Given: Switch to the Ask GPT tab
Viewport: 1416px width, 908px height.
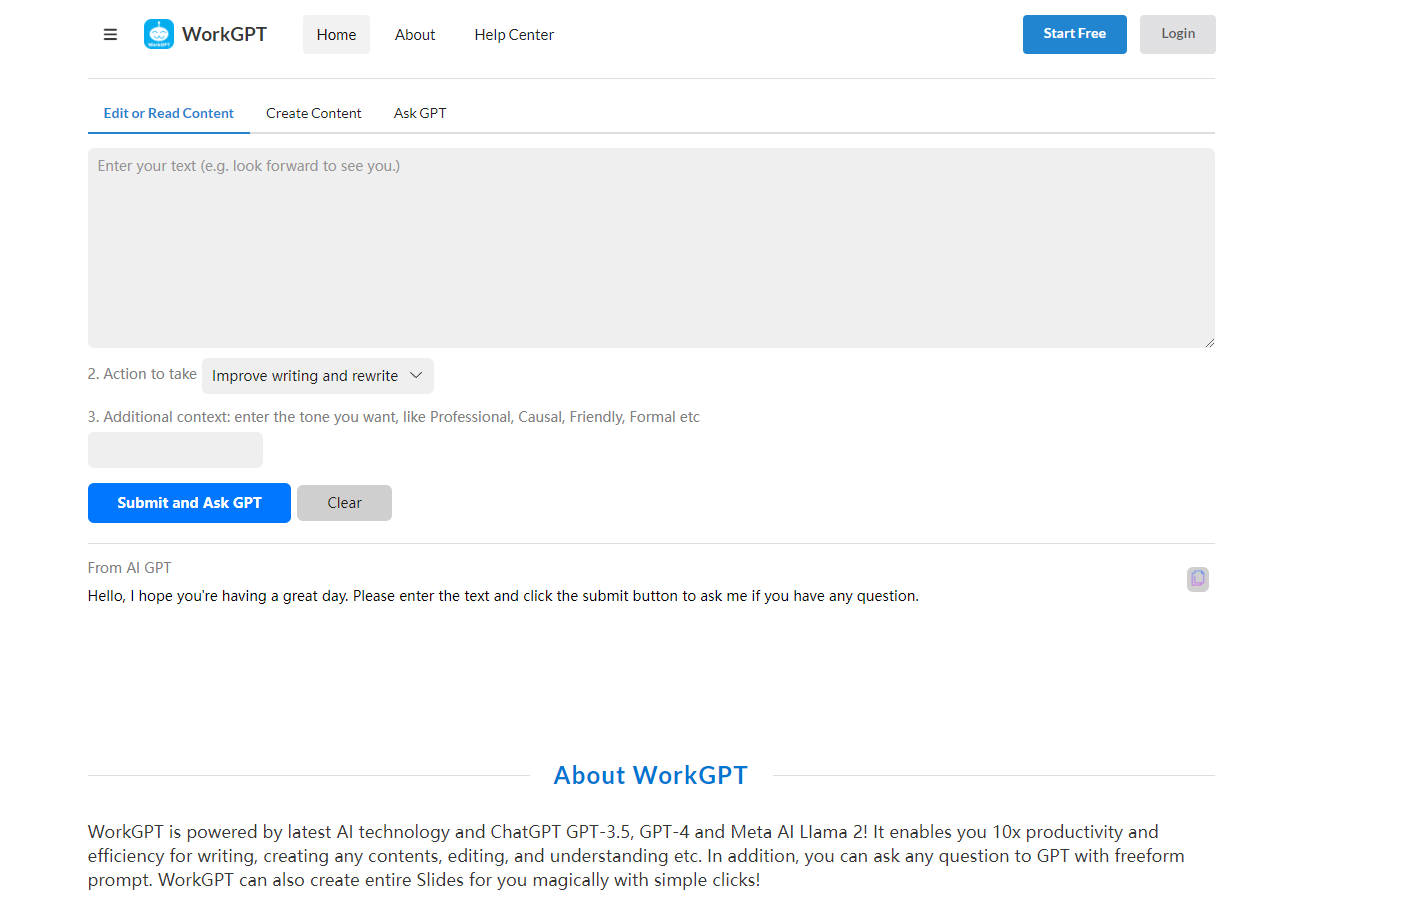Looking at the screenshot, I should 420,114.
